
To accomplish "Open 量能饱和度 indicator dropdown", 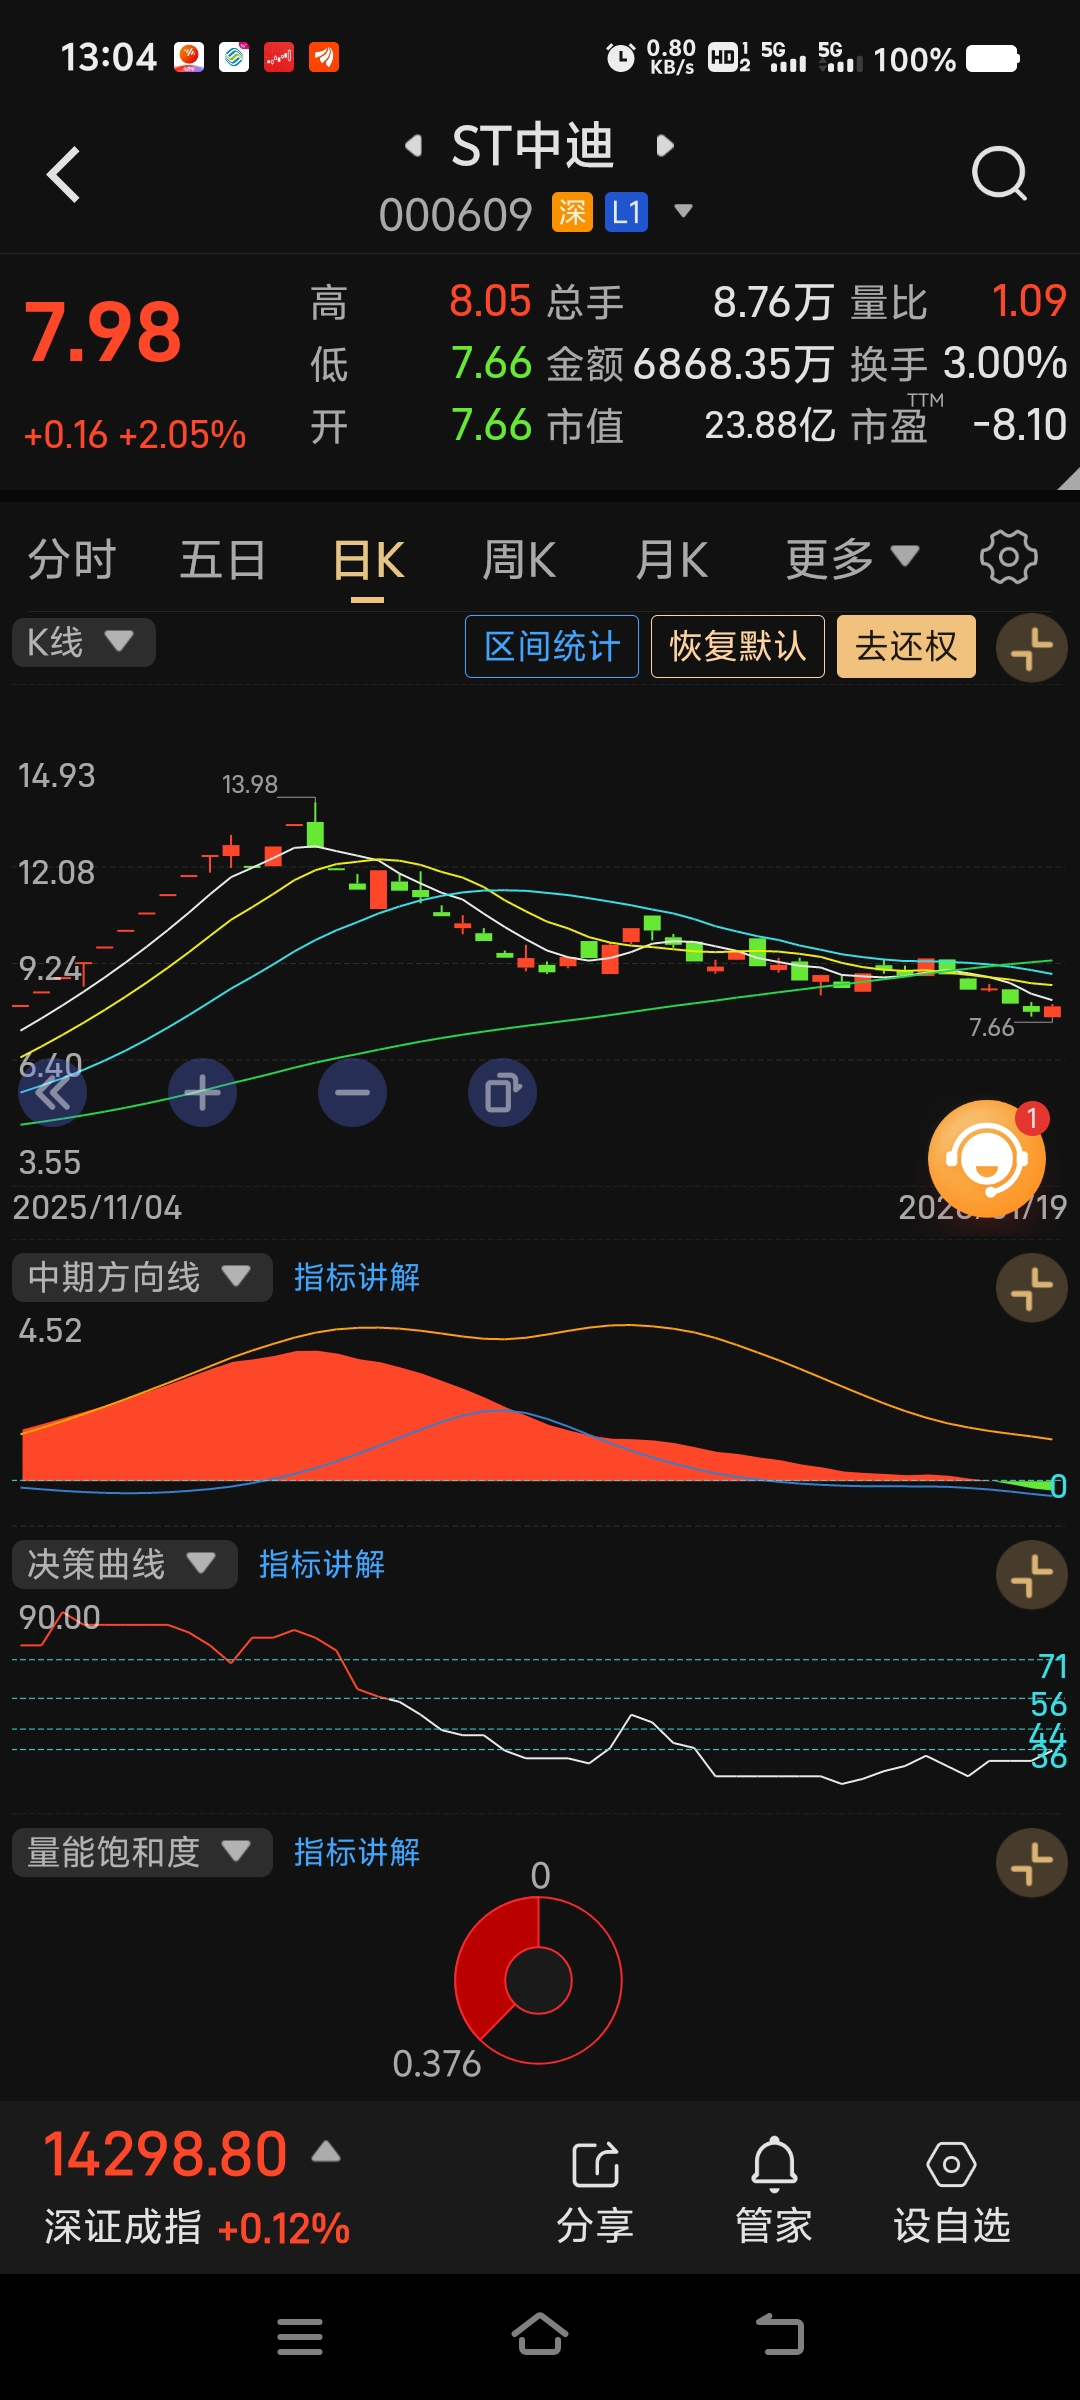I will [142, 1852].
